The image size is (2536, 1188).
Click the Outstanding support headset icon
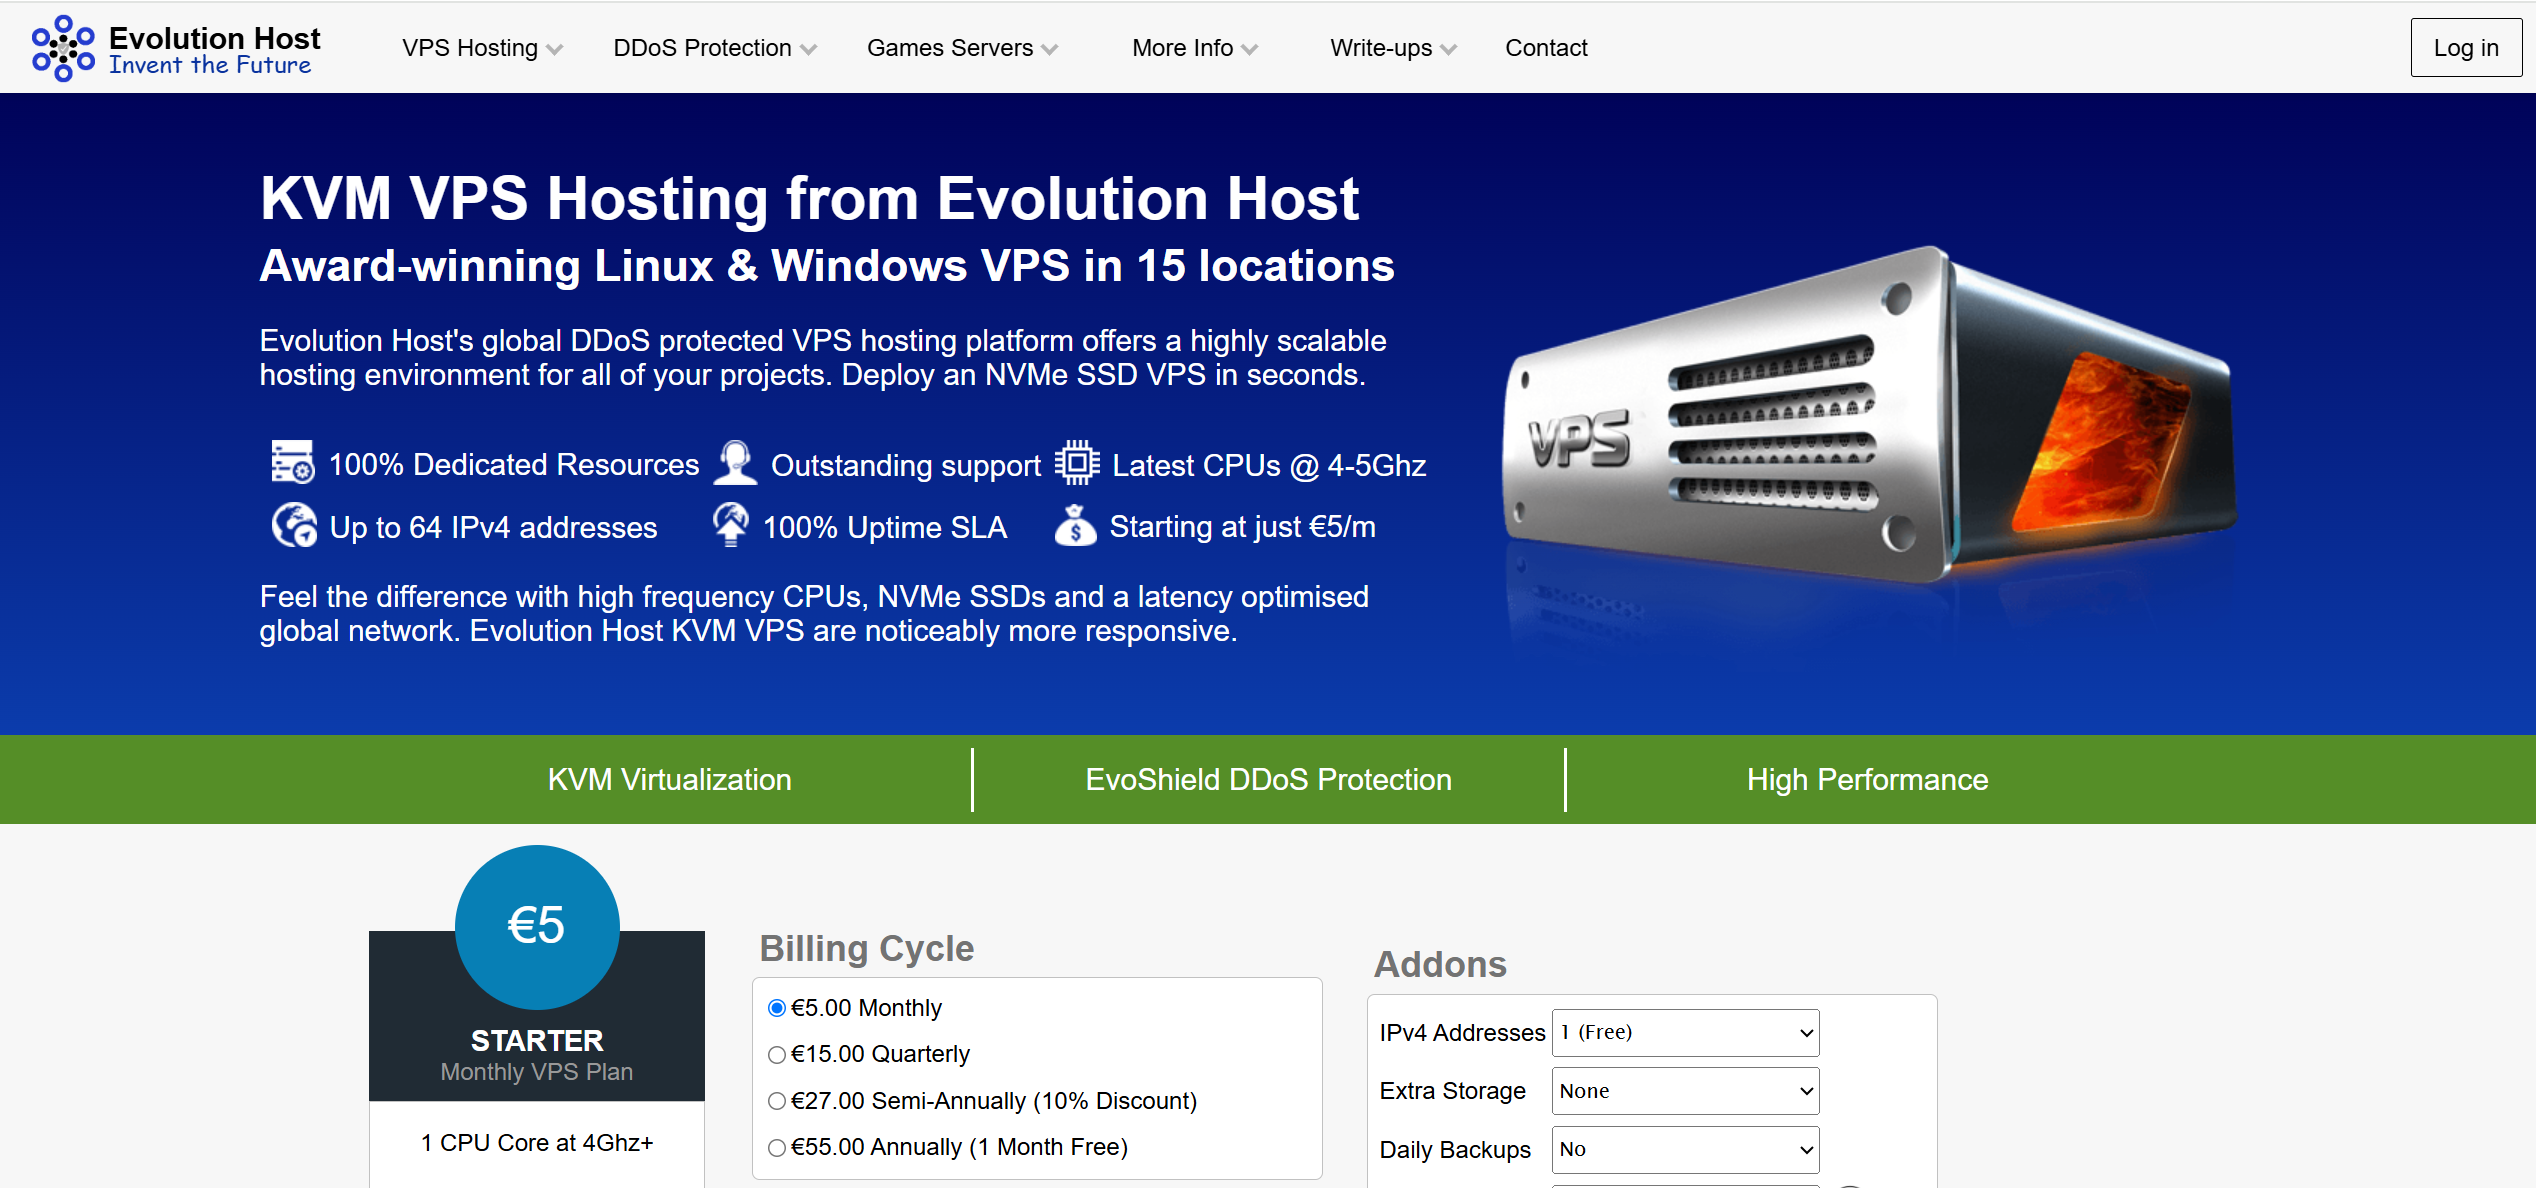735,463
